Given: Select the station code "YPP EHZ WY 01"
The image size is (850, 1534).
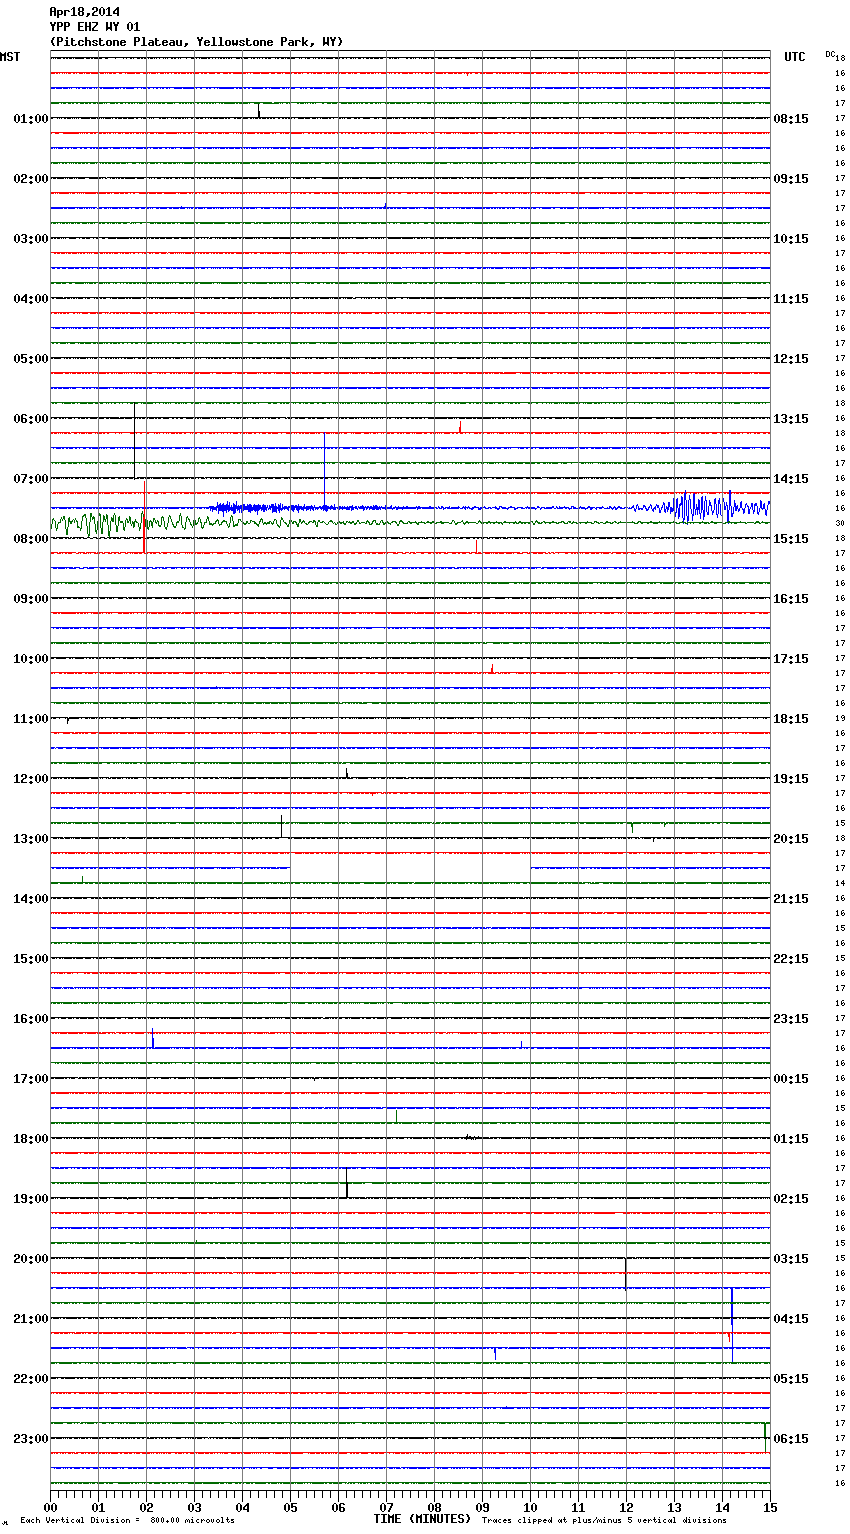Looking at the screenshot, I should pos(95,27).
